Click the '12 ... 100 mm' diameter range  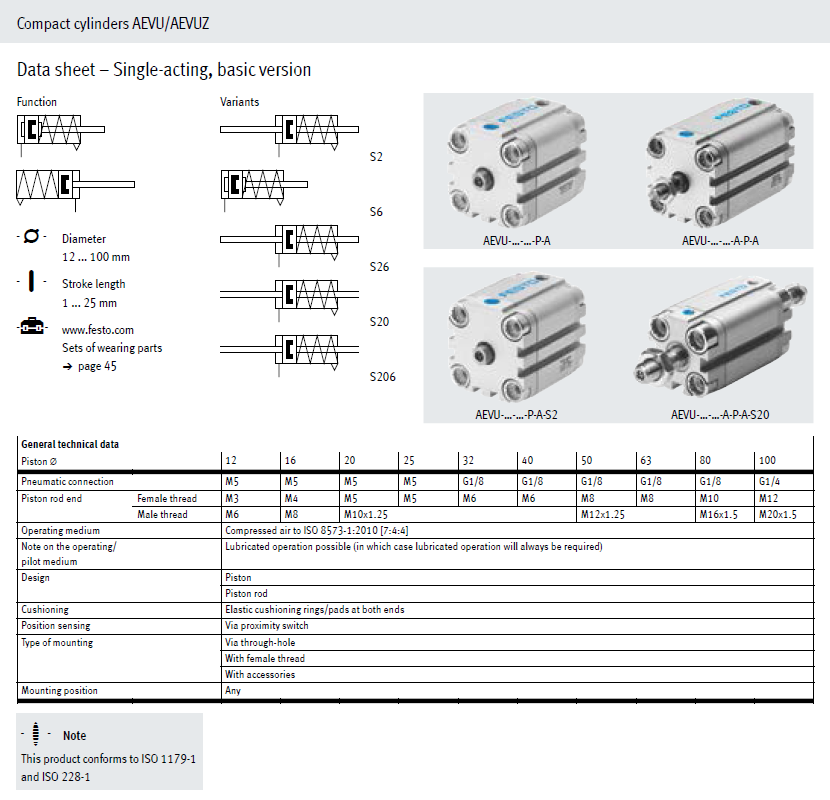96,257
